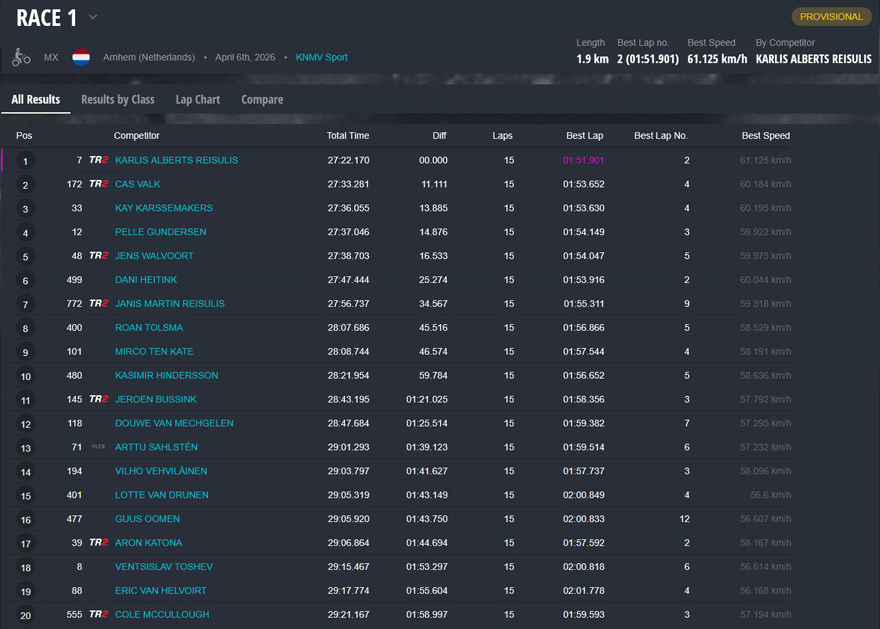880x629 pixels.
Task: Click the Provisional status badge
Action: coord(830,17)
